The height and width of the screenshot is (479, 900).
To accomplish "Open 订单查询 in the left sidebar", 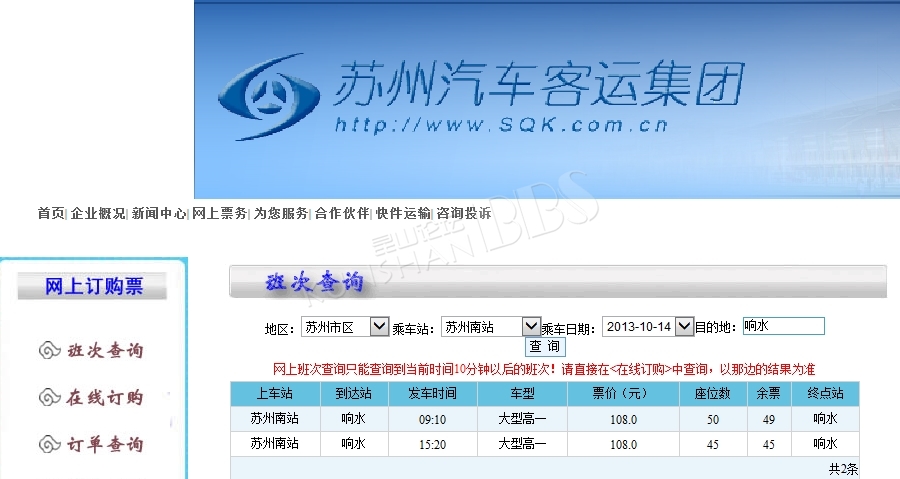I will (105, 444).
